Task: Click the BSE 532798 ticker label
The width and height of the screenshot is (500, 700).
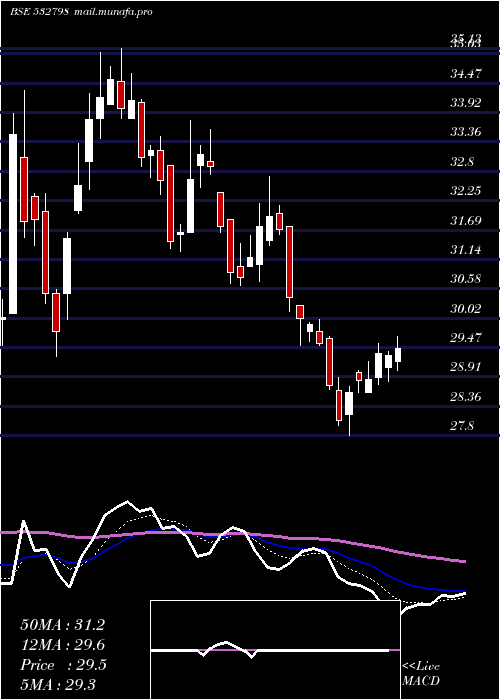Action: pos(39,12)
